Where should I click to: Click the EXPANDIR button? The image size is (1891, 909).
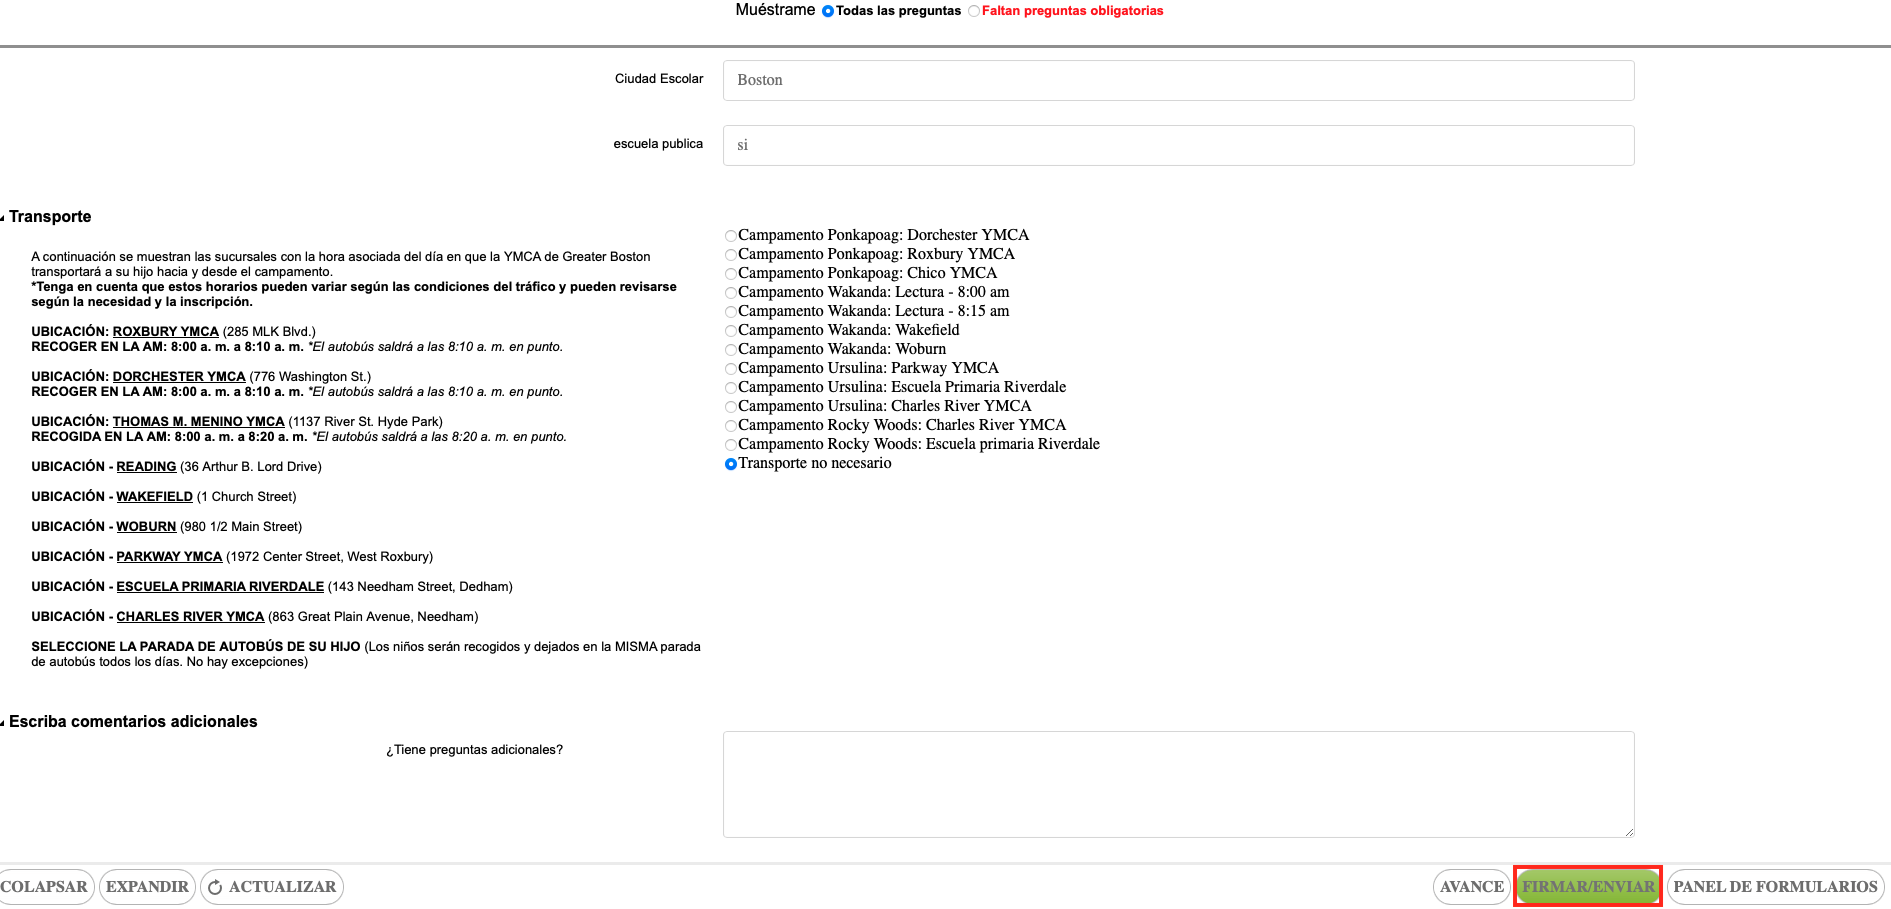[x=147, y=887]
